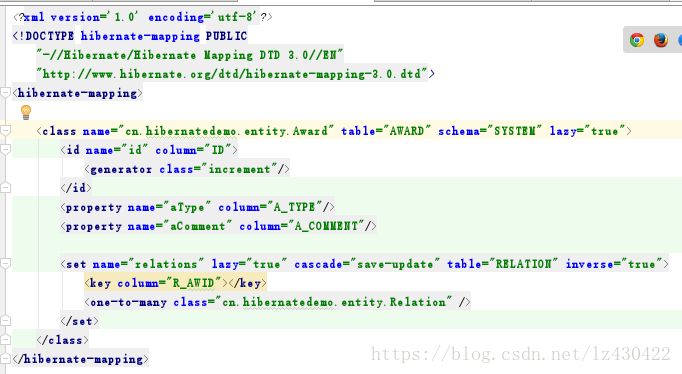Click cn.hibernatedemo.entity.Relation class value
This screenshot has width=682, height=374.
(x=334, y=302)
